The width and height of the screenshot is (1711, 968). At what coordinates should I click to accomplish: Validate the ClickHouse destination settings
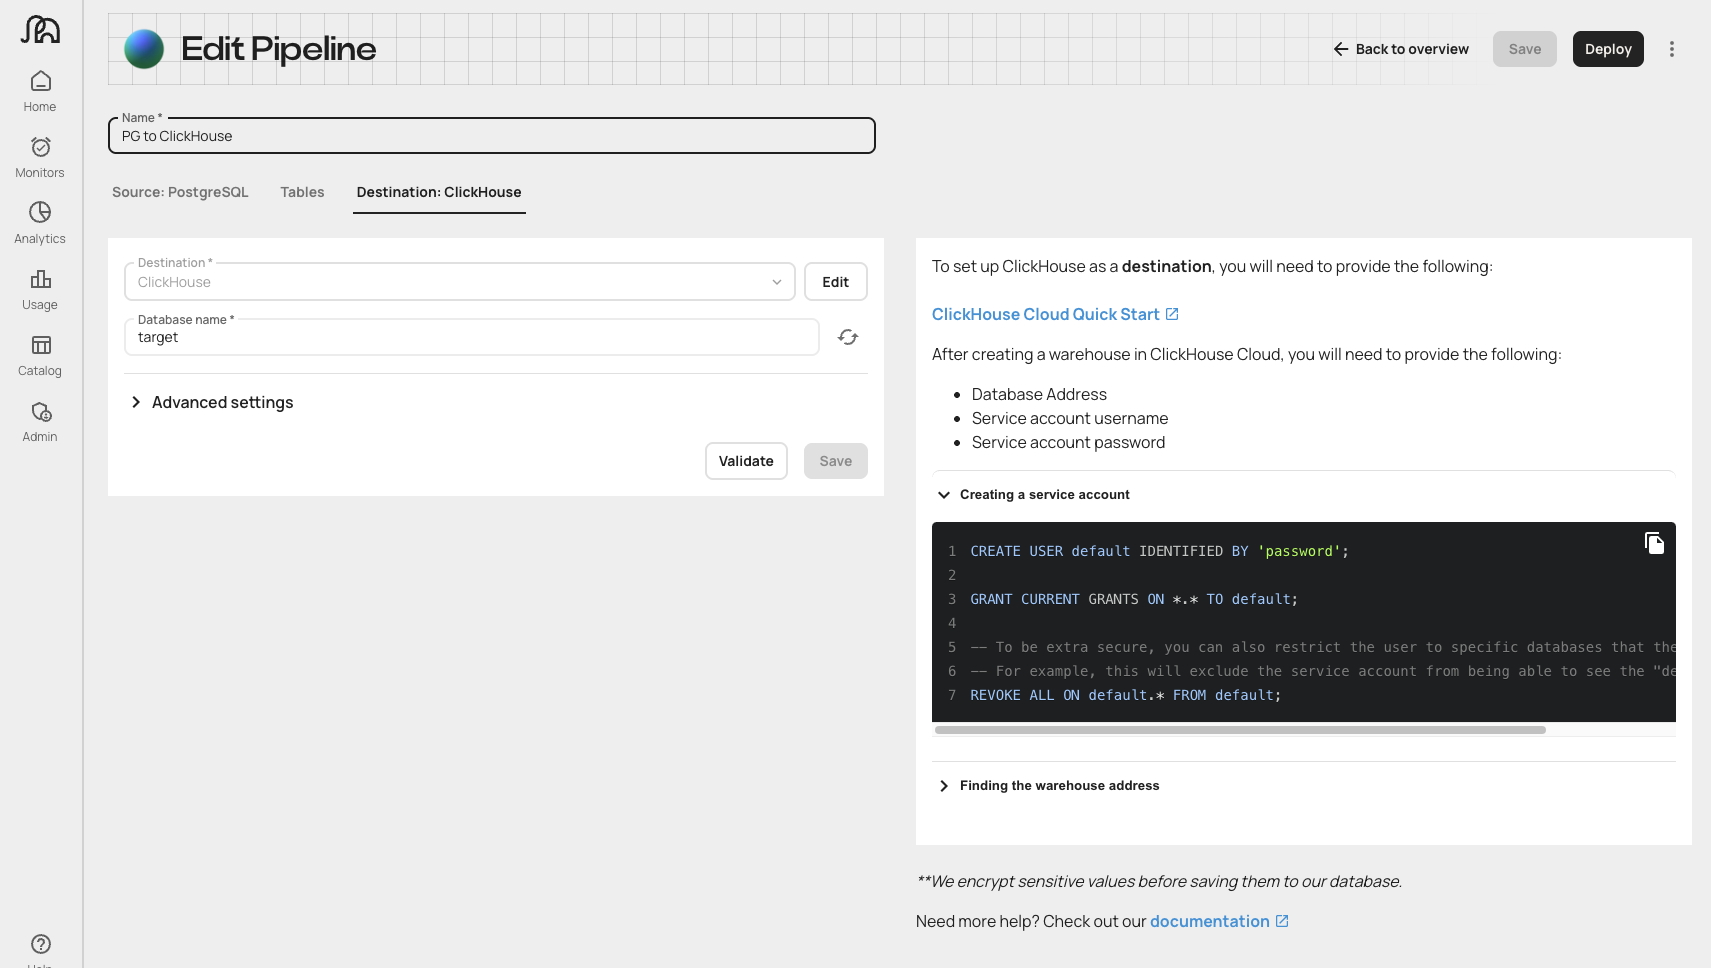[746, 461]
